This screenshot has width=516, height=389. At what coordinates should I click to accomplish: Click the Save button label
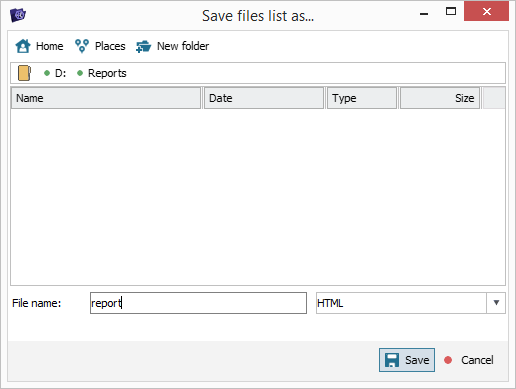(417, 360)
